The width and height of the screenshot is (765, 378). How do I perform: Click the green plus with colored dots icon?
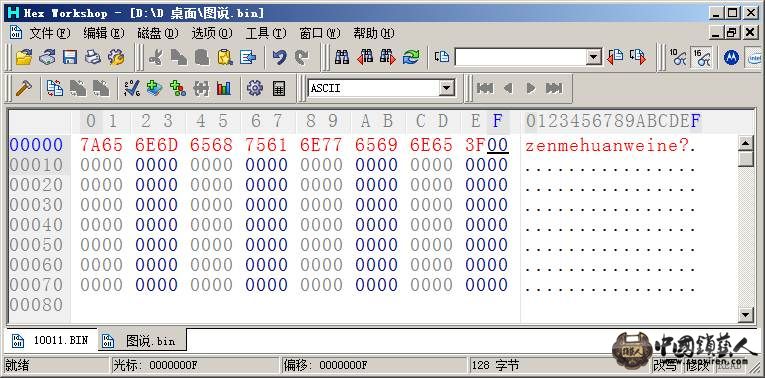pyautogui.click(x=178, y=88)
